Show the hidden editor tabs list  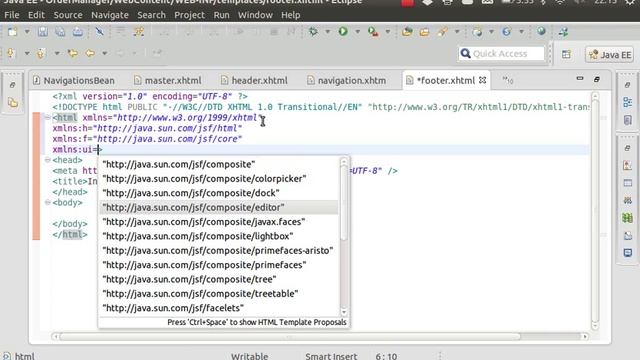(507, 80)
